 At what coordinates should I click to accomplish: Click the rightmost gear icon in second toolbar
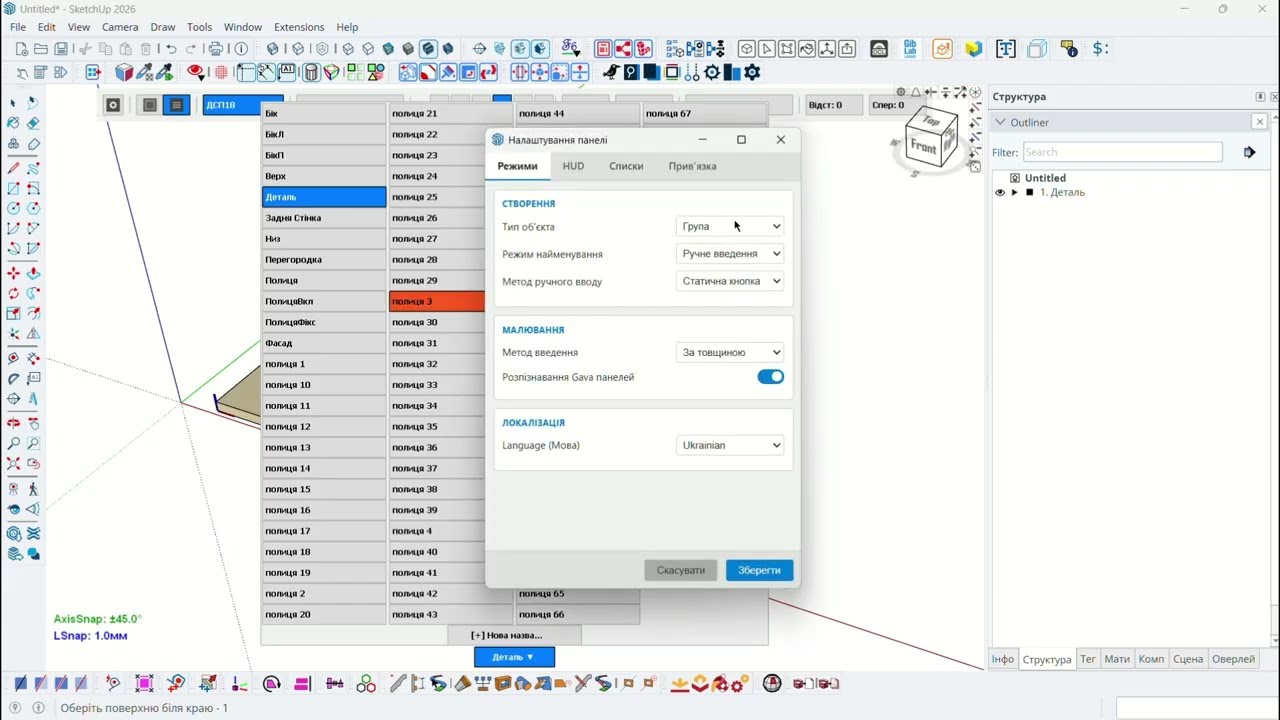coord(752,72)
